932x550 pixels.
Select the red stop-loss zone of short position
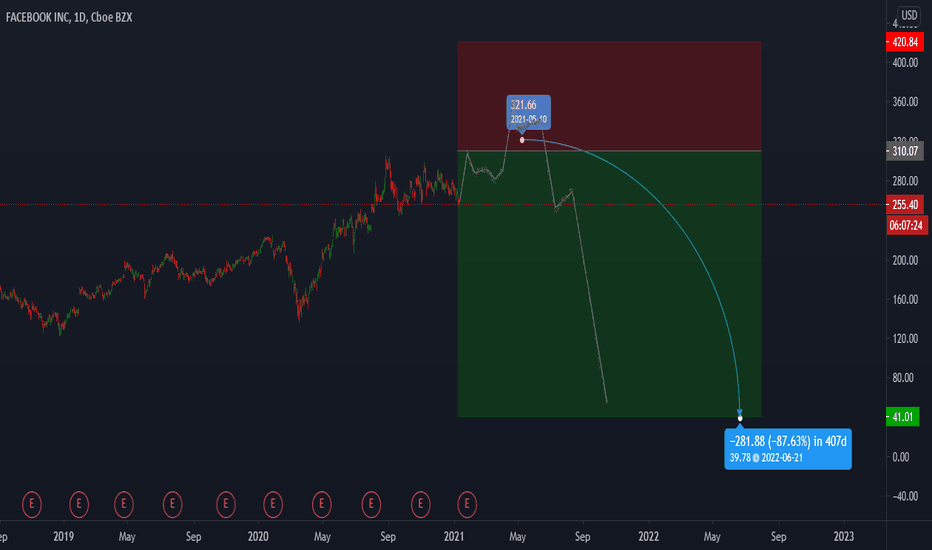(x=609, y=96)
